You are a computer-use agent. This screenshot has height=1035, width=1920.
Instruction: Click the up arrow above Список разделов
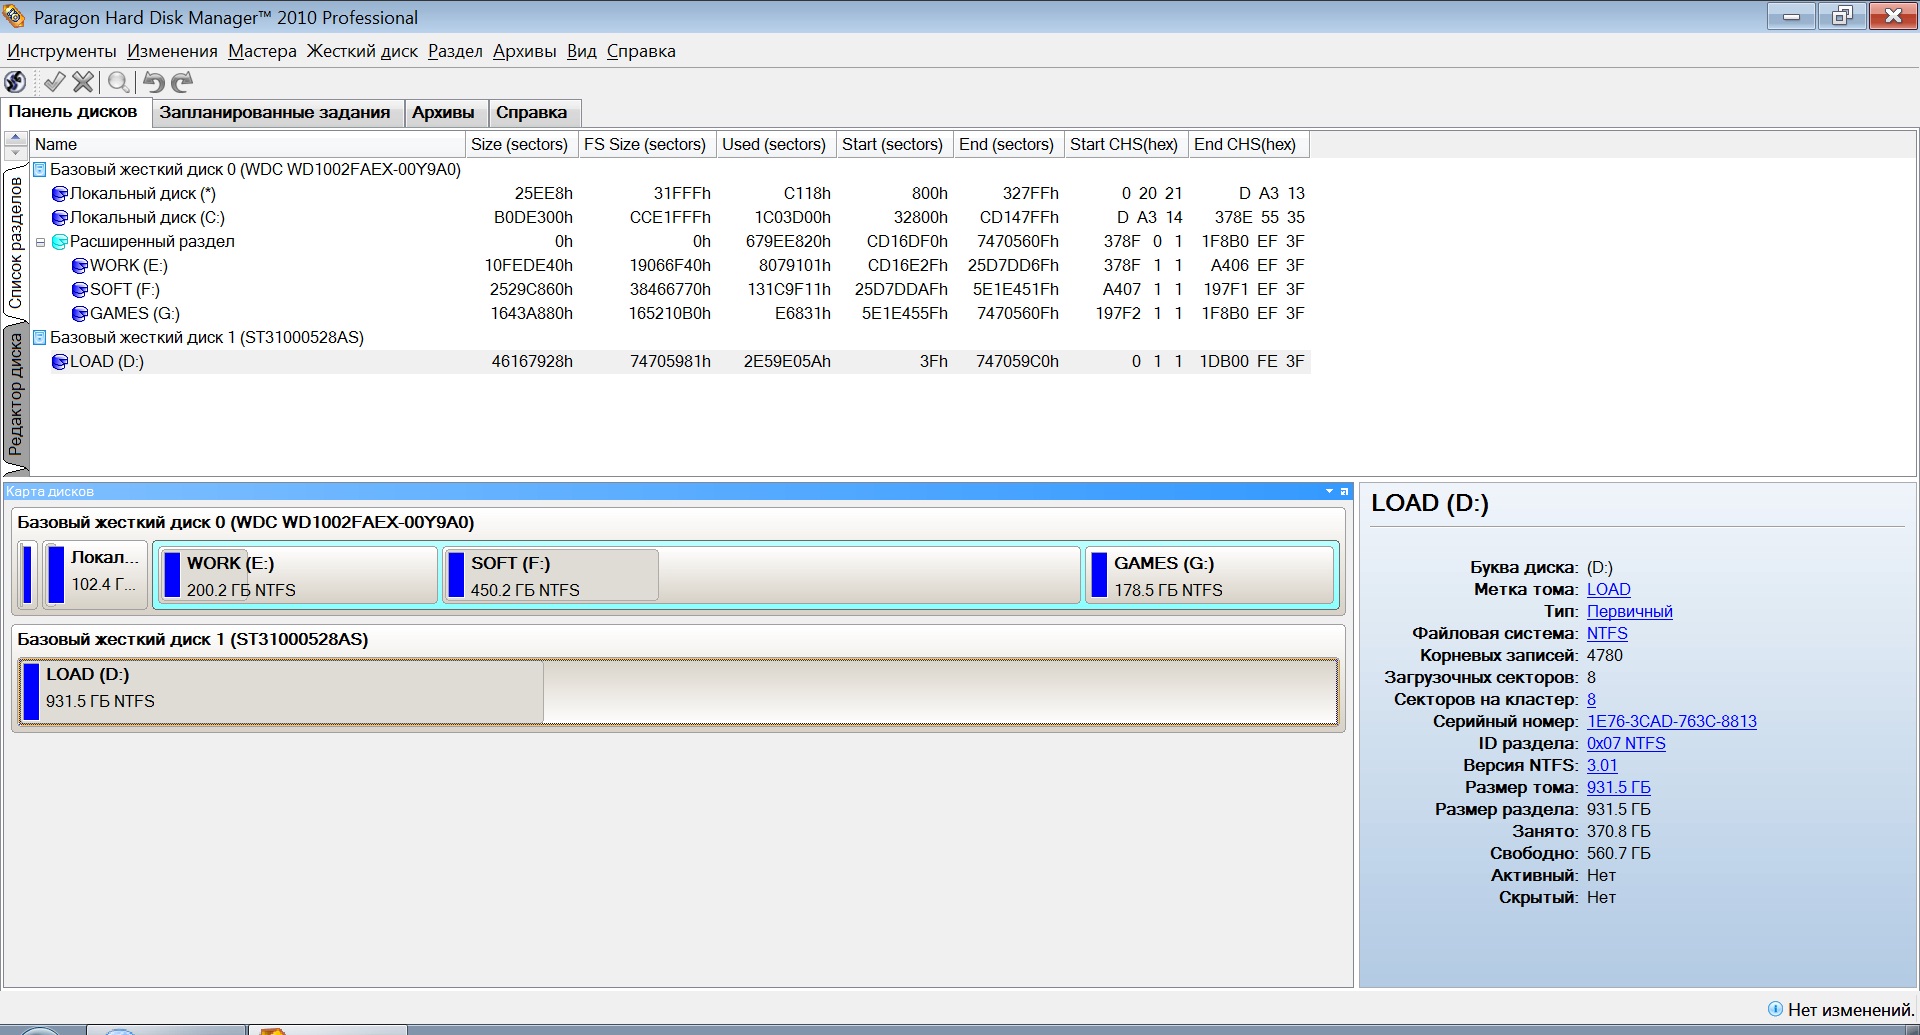tap(16, 139)
